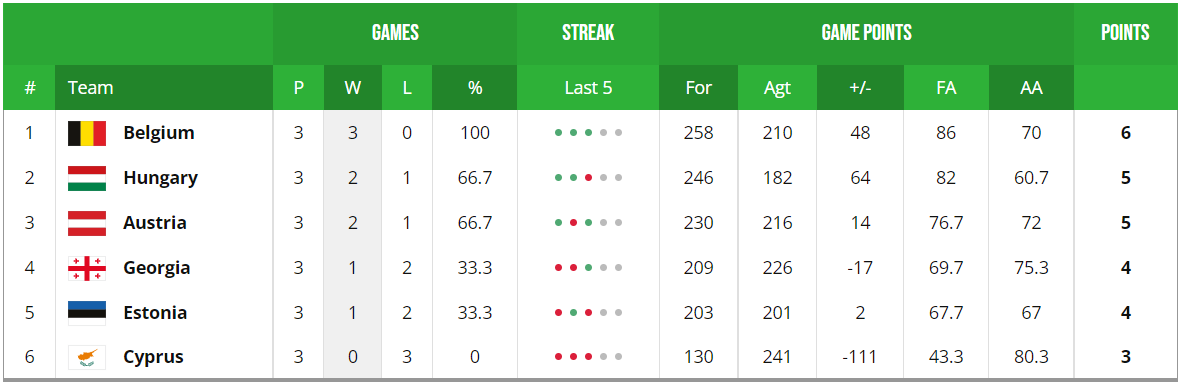
Task: Click Hungary's first green streak dot
Action: [558, 179]
